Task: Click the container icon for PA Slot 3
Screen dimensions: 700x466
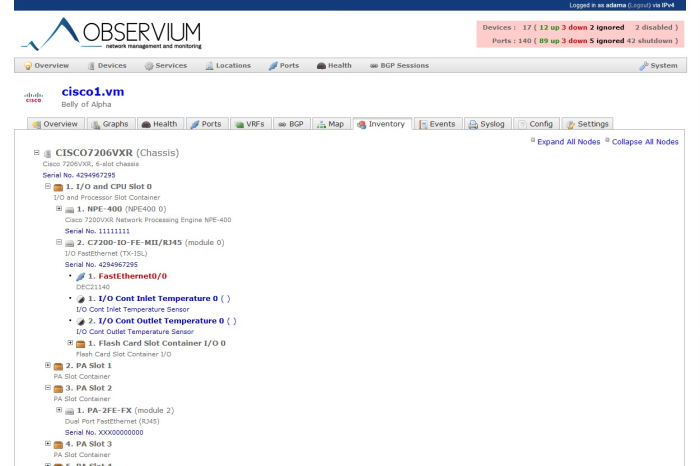Action: click(58, 445)
